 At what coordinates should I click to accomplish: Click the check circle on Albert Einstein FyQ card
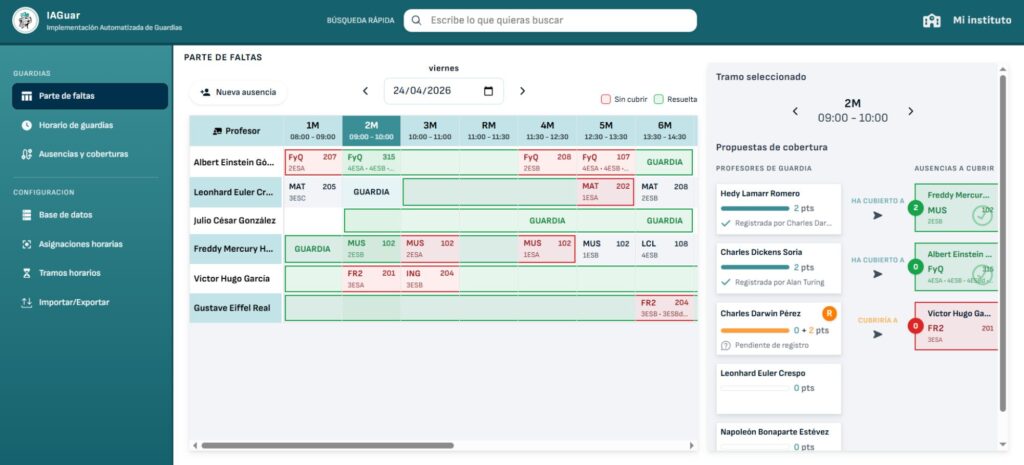(982, 274)
